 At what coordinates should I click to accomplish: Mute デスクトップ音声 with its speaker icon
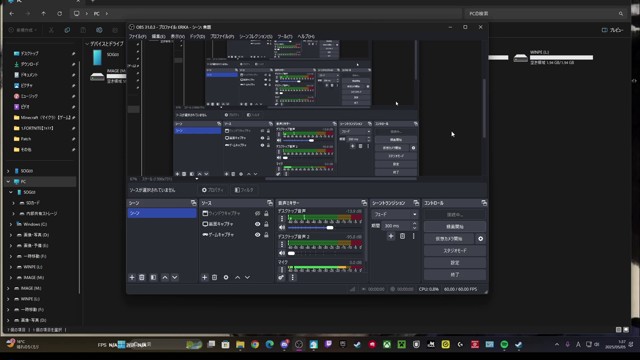[x=282, y=227]
